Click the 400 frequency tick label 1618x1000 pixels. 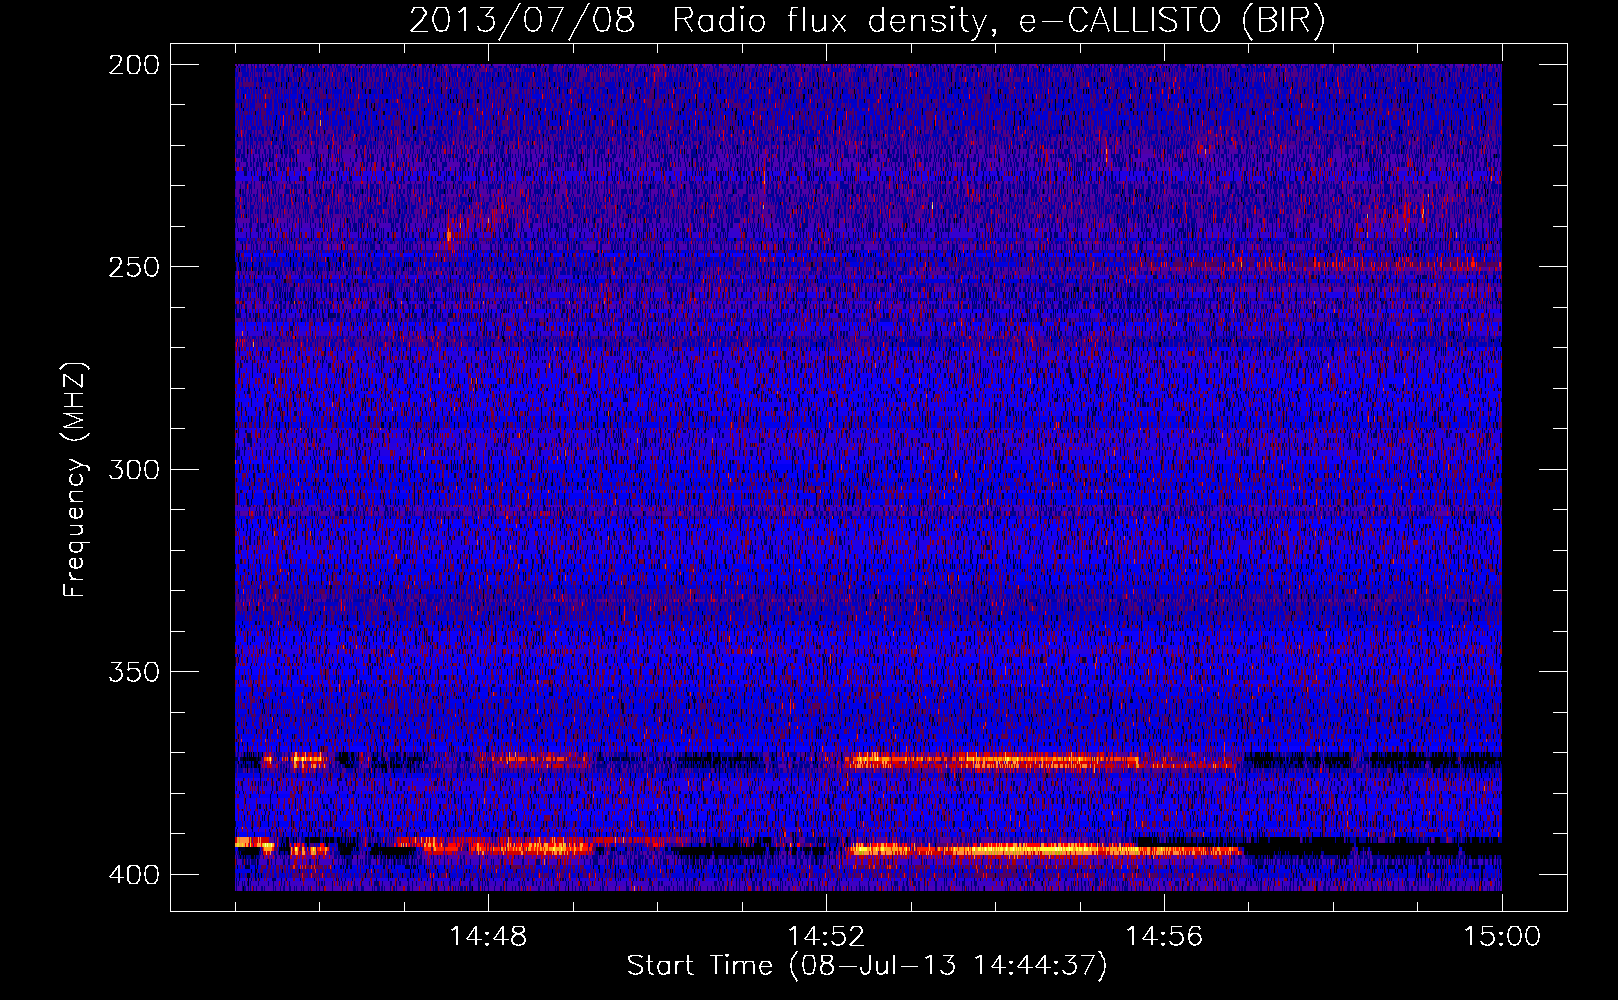tap(134, 874)
